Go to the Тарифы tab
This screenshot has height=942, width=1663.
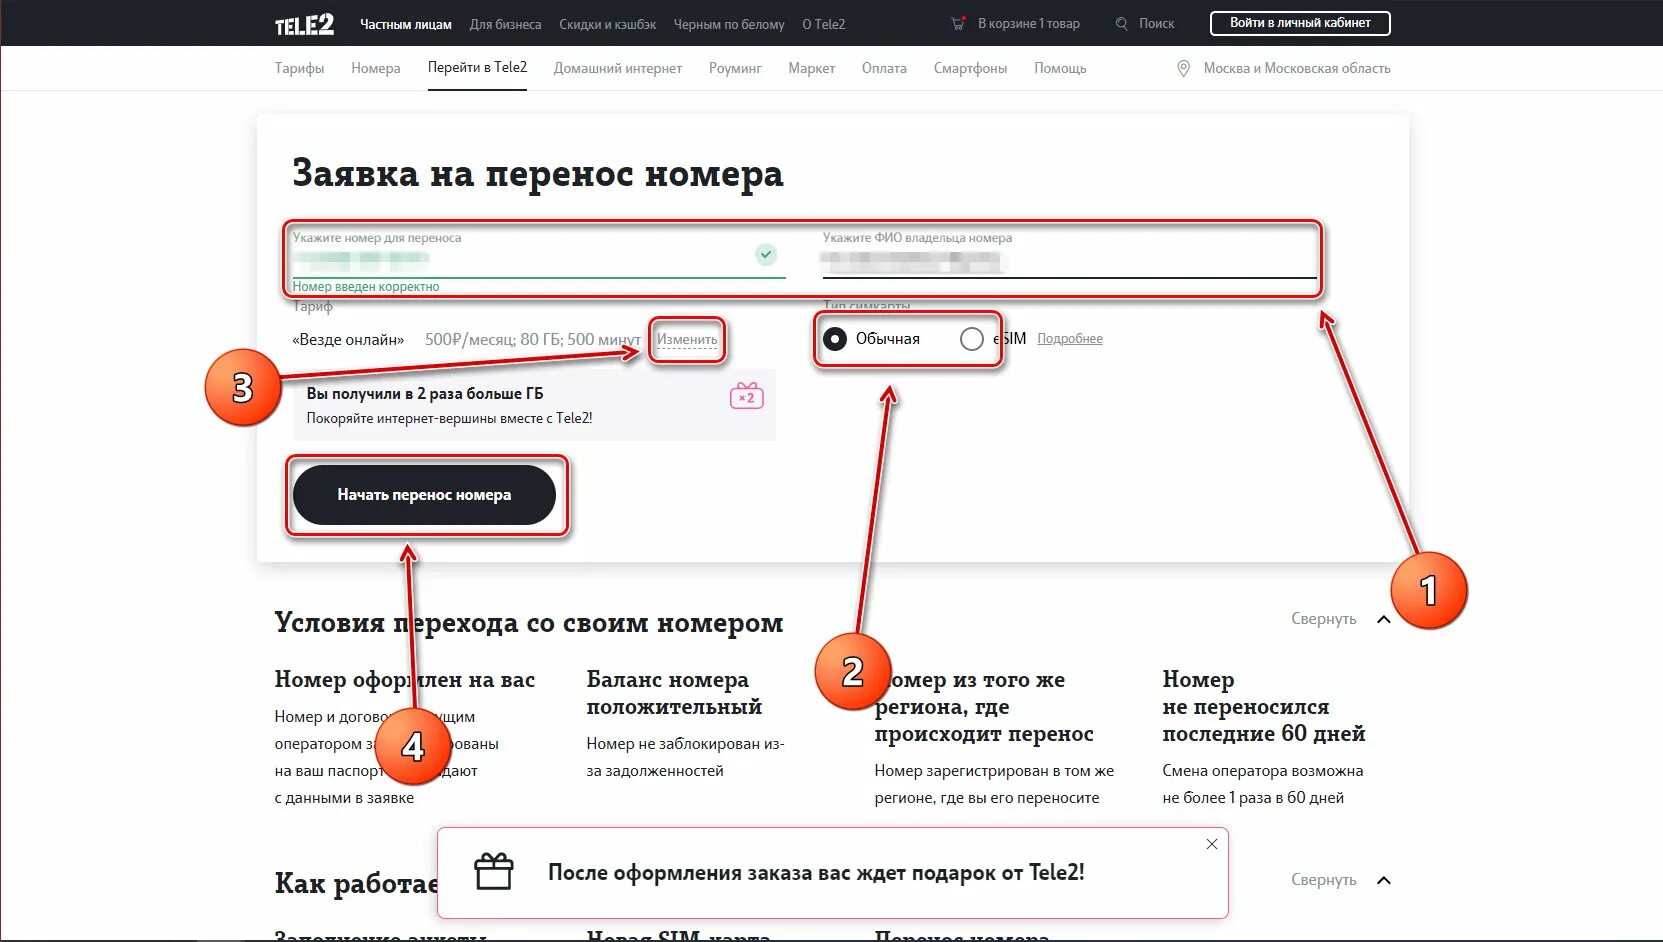tap(299, 68)
